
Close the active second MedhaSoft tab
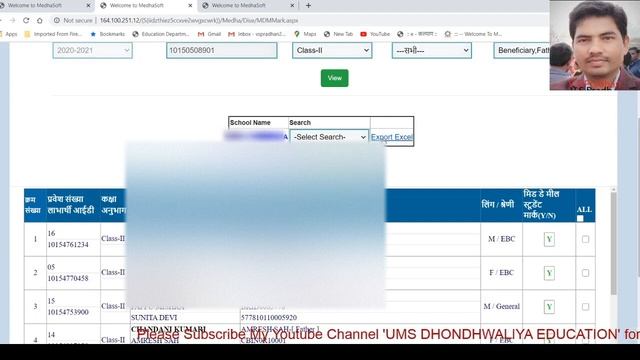click(x=190, y=6)
